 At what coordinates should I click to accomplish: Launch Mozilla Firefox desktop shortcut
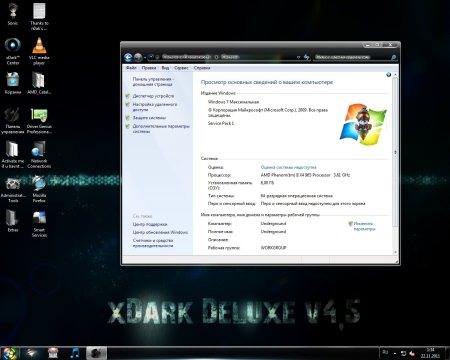point(39,189)
